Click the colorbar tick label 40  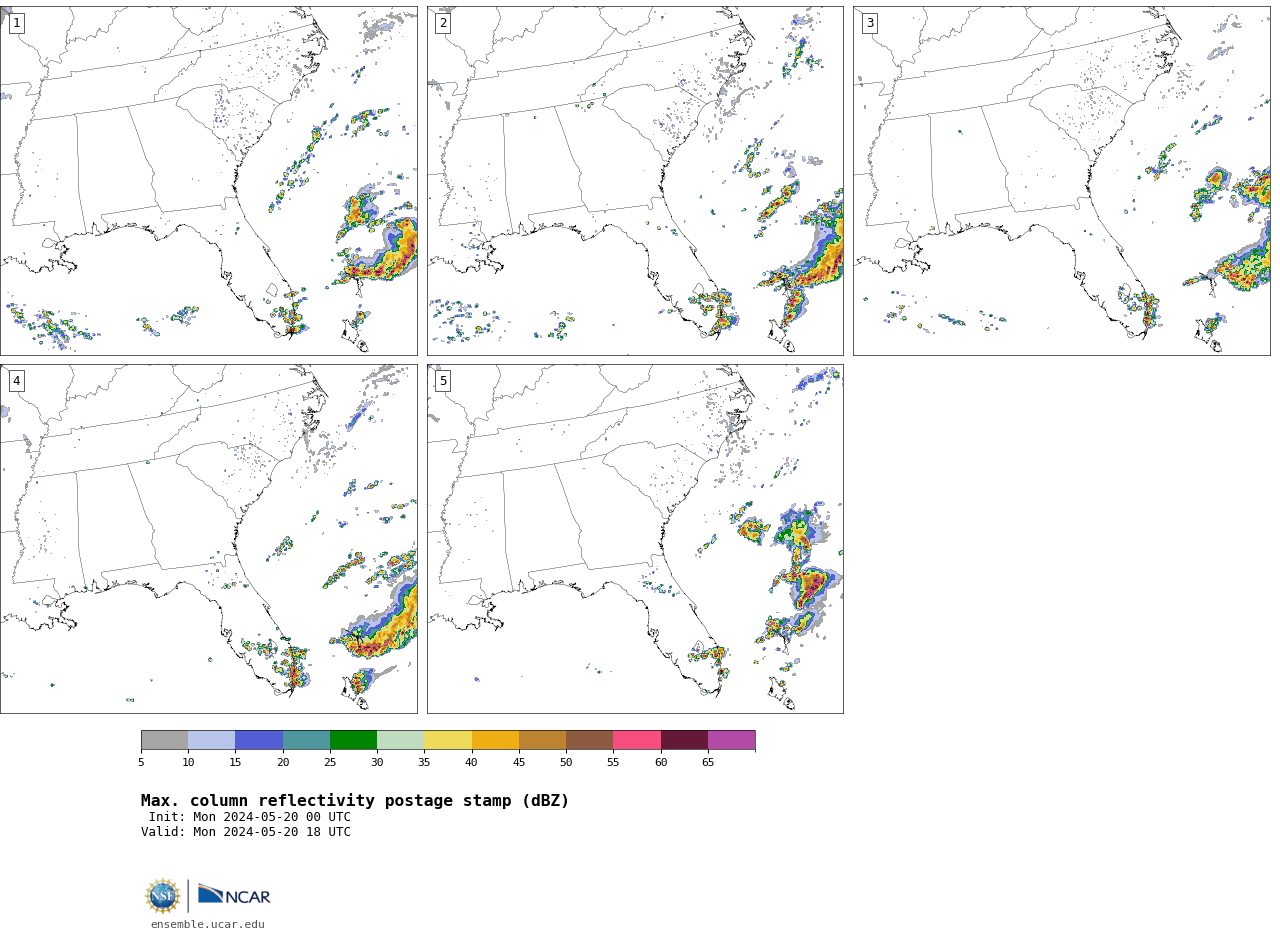(x=472, y=763)
